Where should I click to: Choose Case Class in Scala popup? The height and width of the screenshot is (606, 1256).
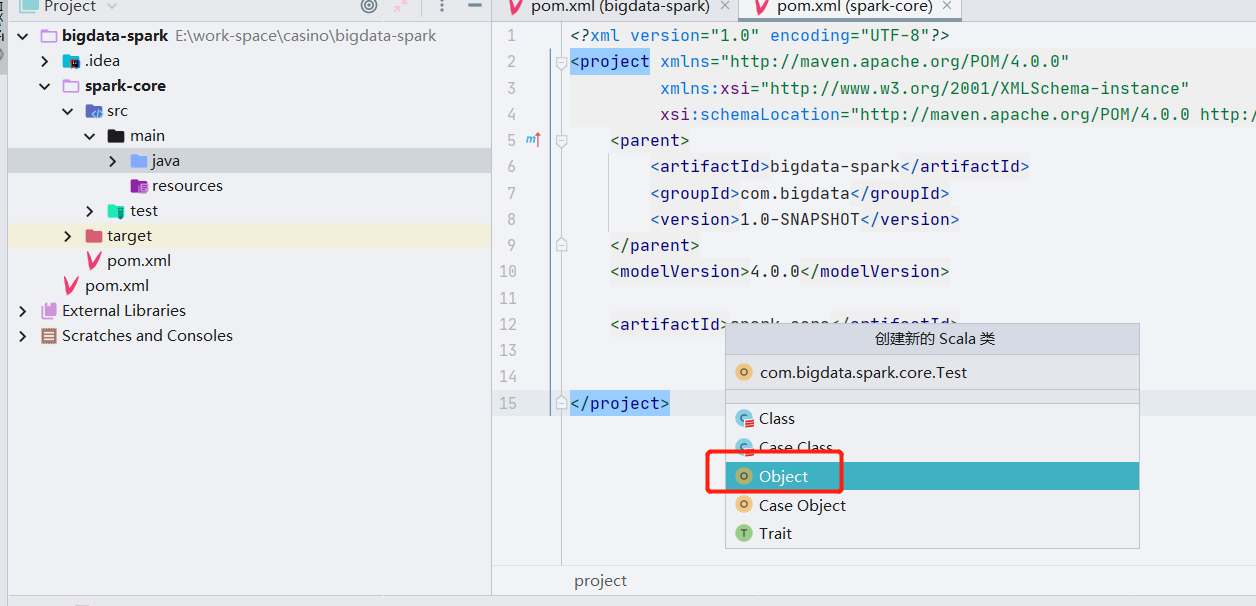coord(932,447)
